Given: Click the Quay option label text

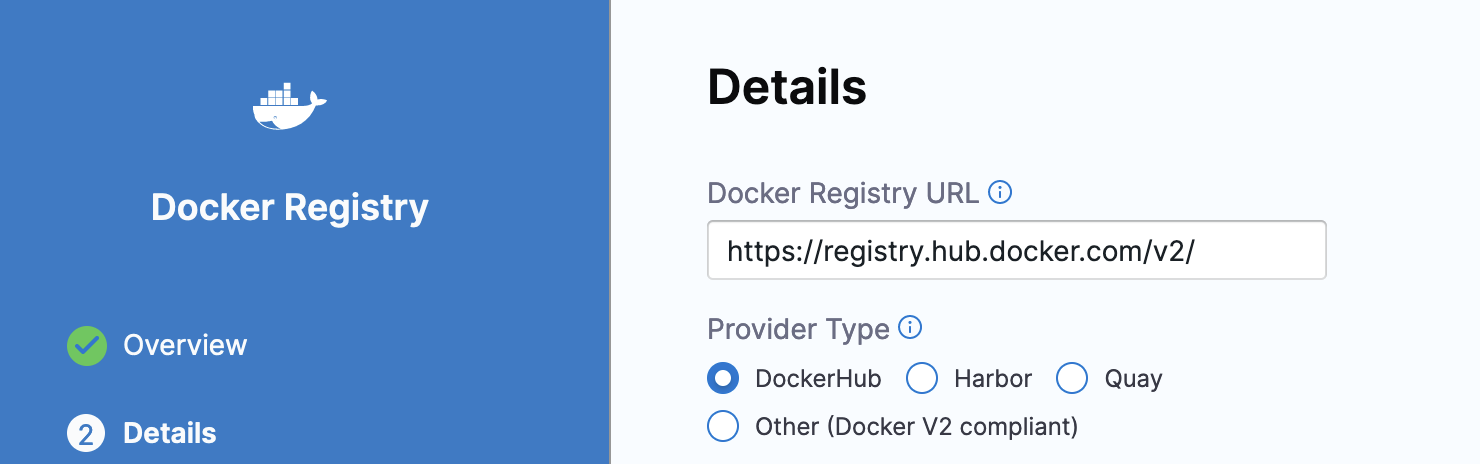Looking at the screenshot, I should pyautogui.click(x=1133, y=379).
